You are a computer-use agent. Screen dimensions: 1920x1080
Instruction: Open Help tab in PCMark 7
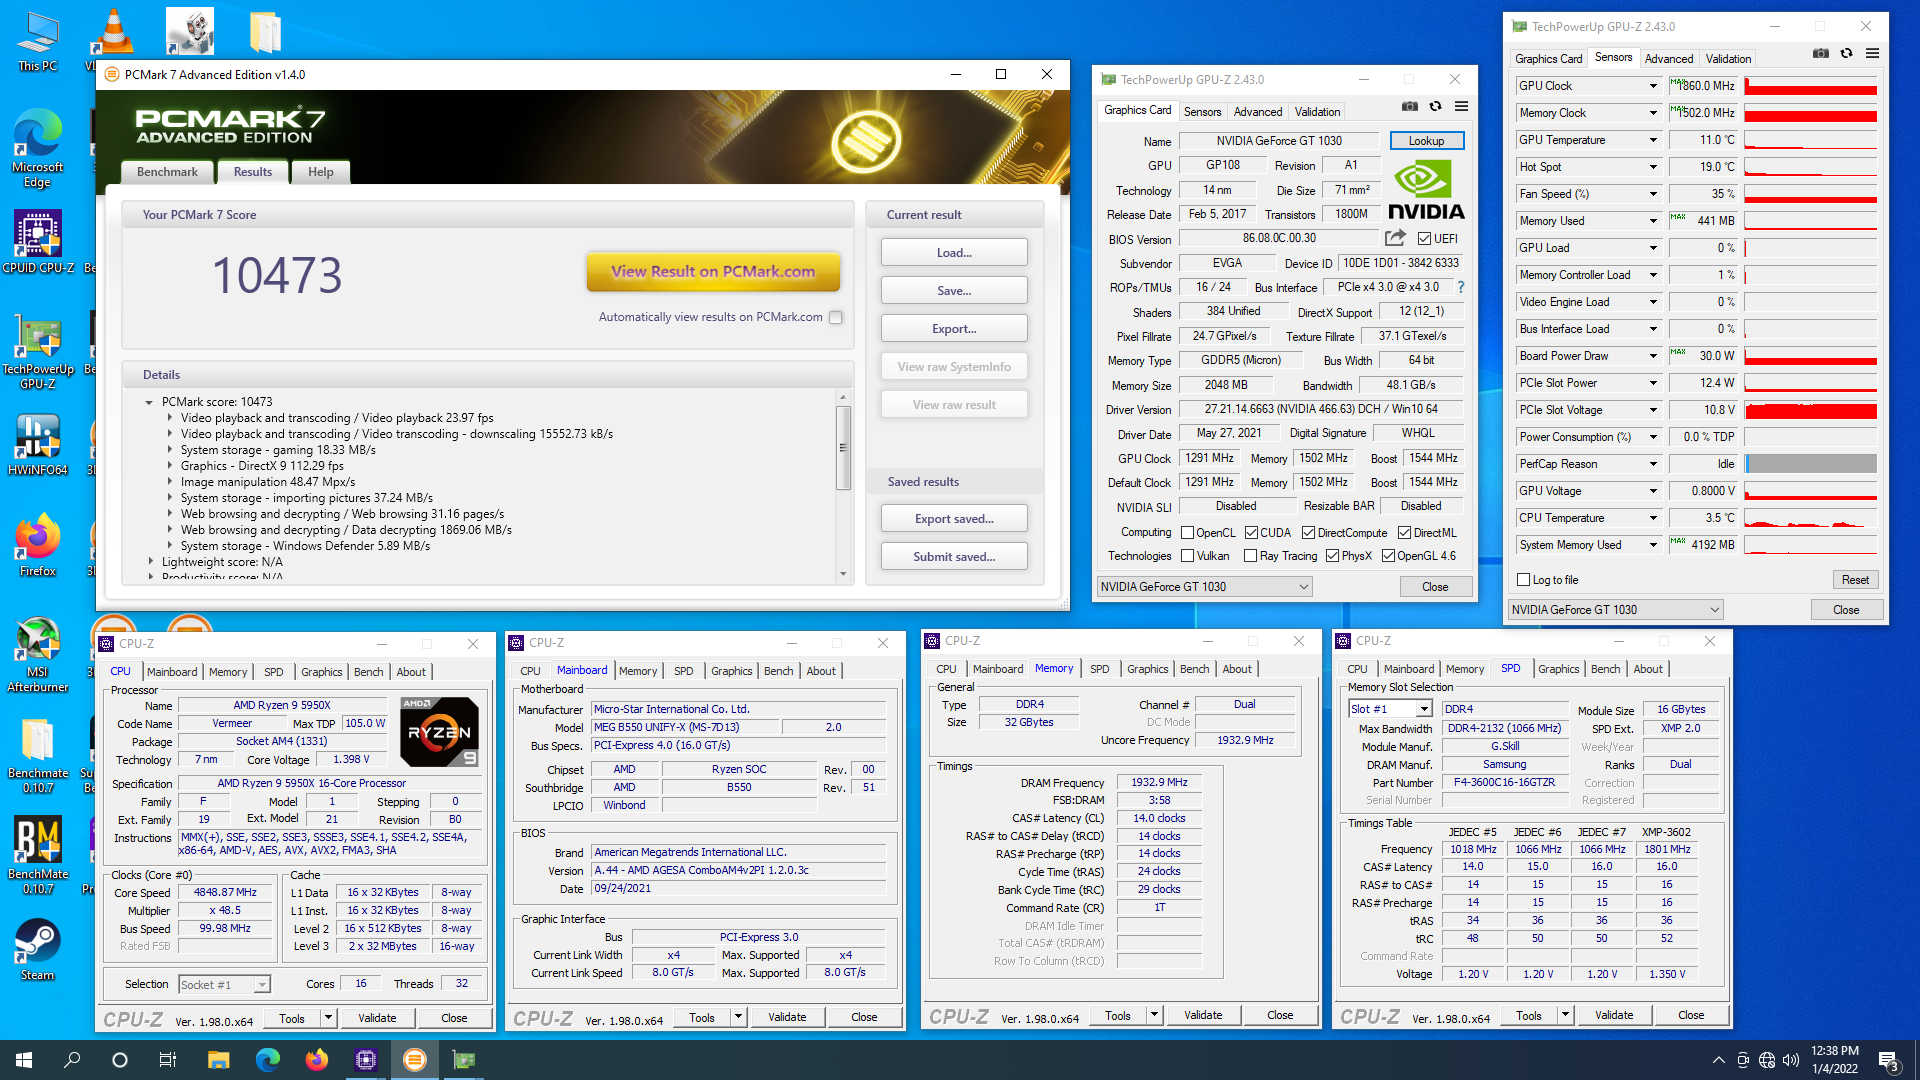point(321,172)
